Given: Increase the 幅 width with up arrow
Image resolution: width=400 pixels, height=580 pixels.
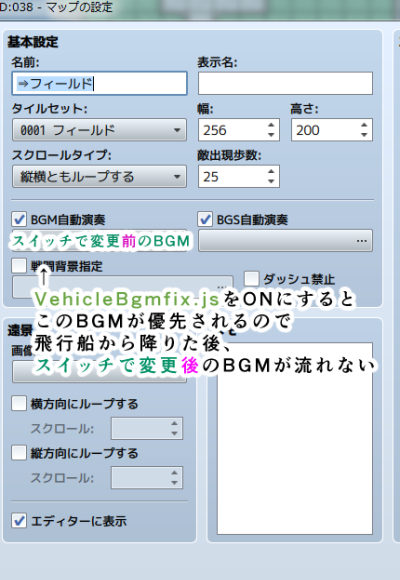Looking at the screenshot, I should click(272, 125).
